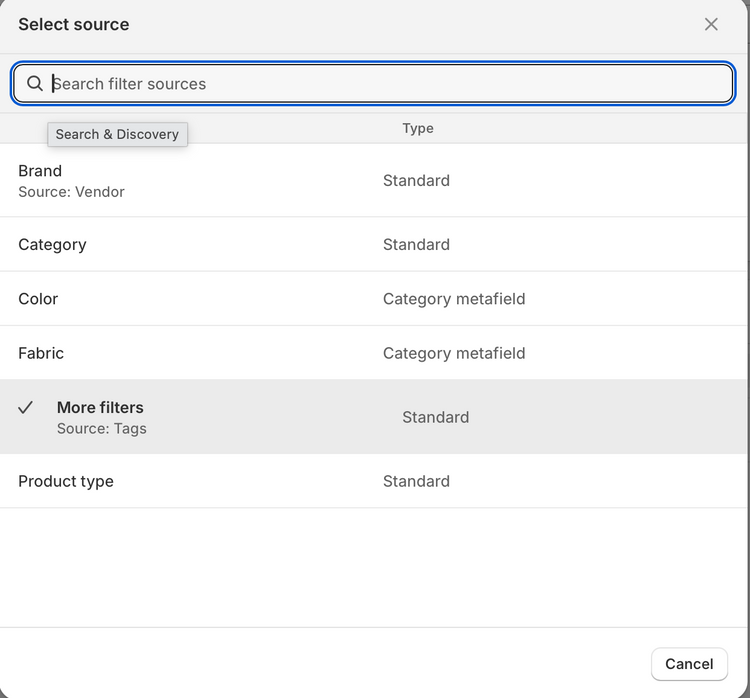Select the Brand source row
Viewport: 750px width, 698px height.
click(373, 180)
